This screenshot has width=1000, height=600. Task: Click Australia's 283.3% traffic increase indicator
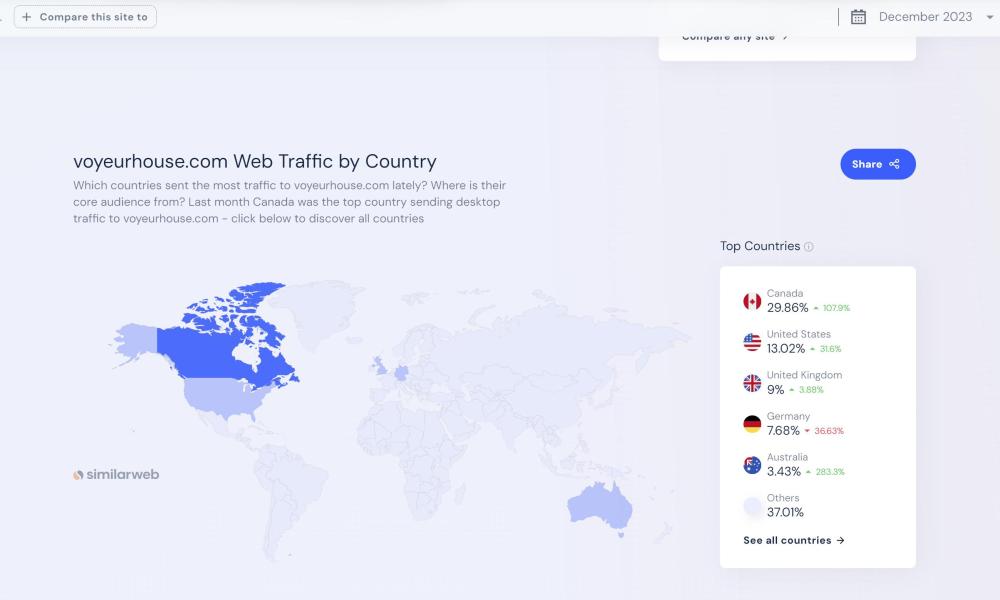[825, 472]
